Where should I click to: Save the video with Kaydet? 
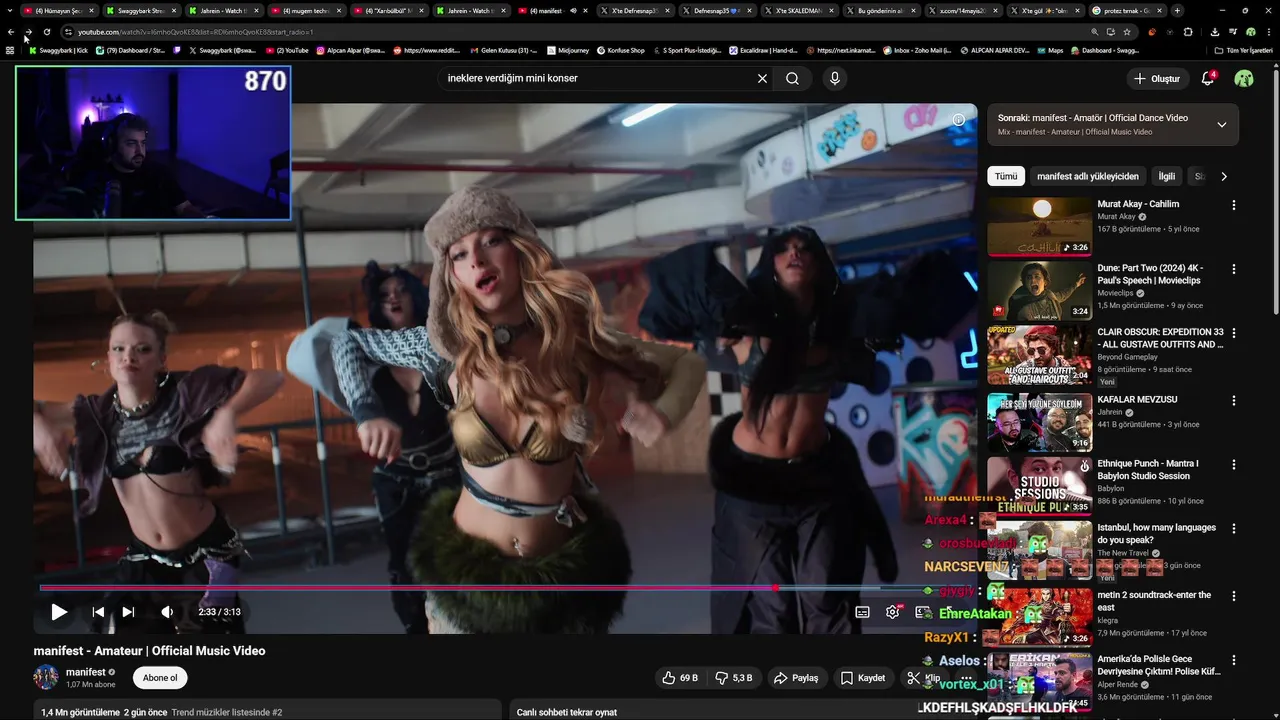(863, 678)
